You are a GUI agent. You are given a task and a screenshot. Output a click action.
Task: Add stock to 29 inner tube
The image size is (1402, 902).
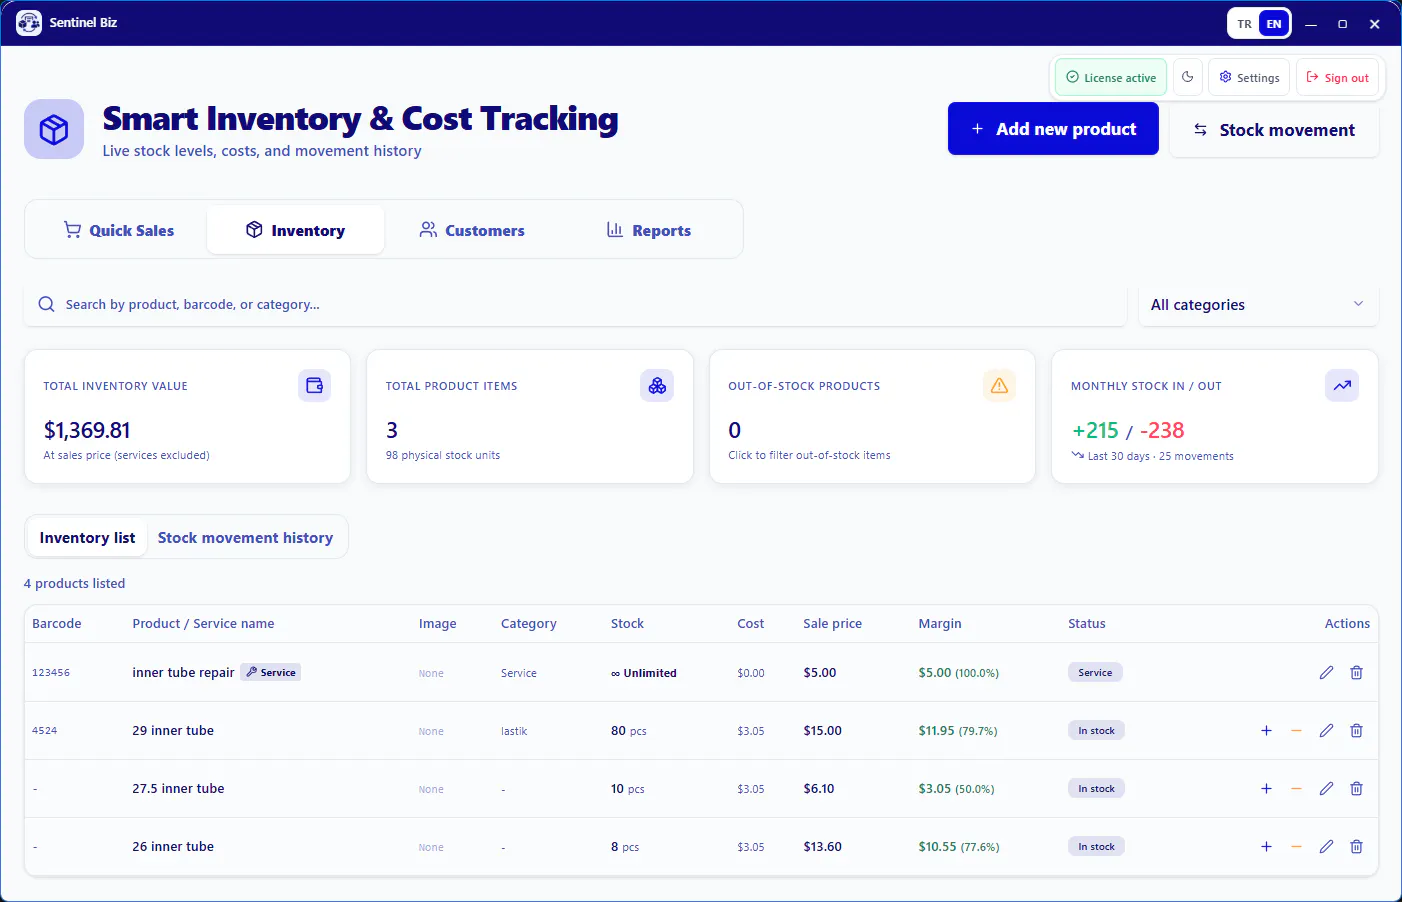point(1266,731)
